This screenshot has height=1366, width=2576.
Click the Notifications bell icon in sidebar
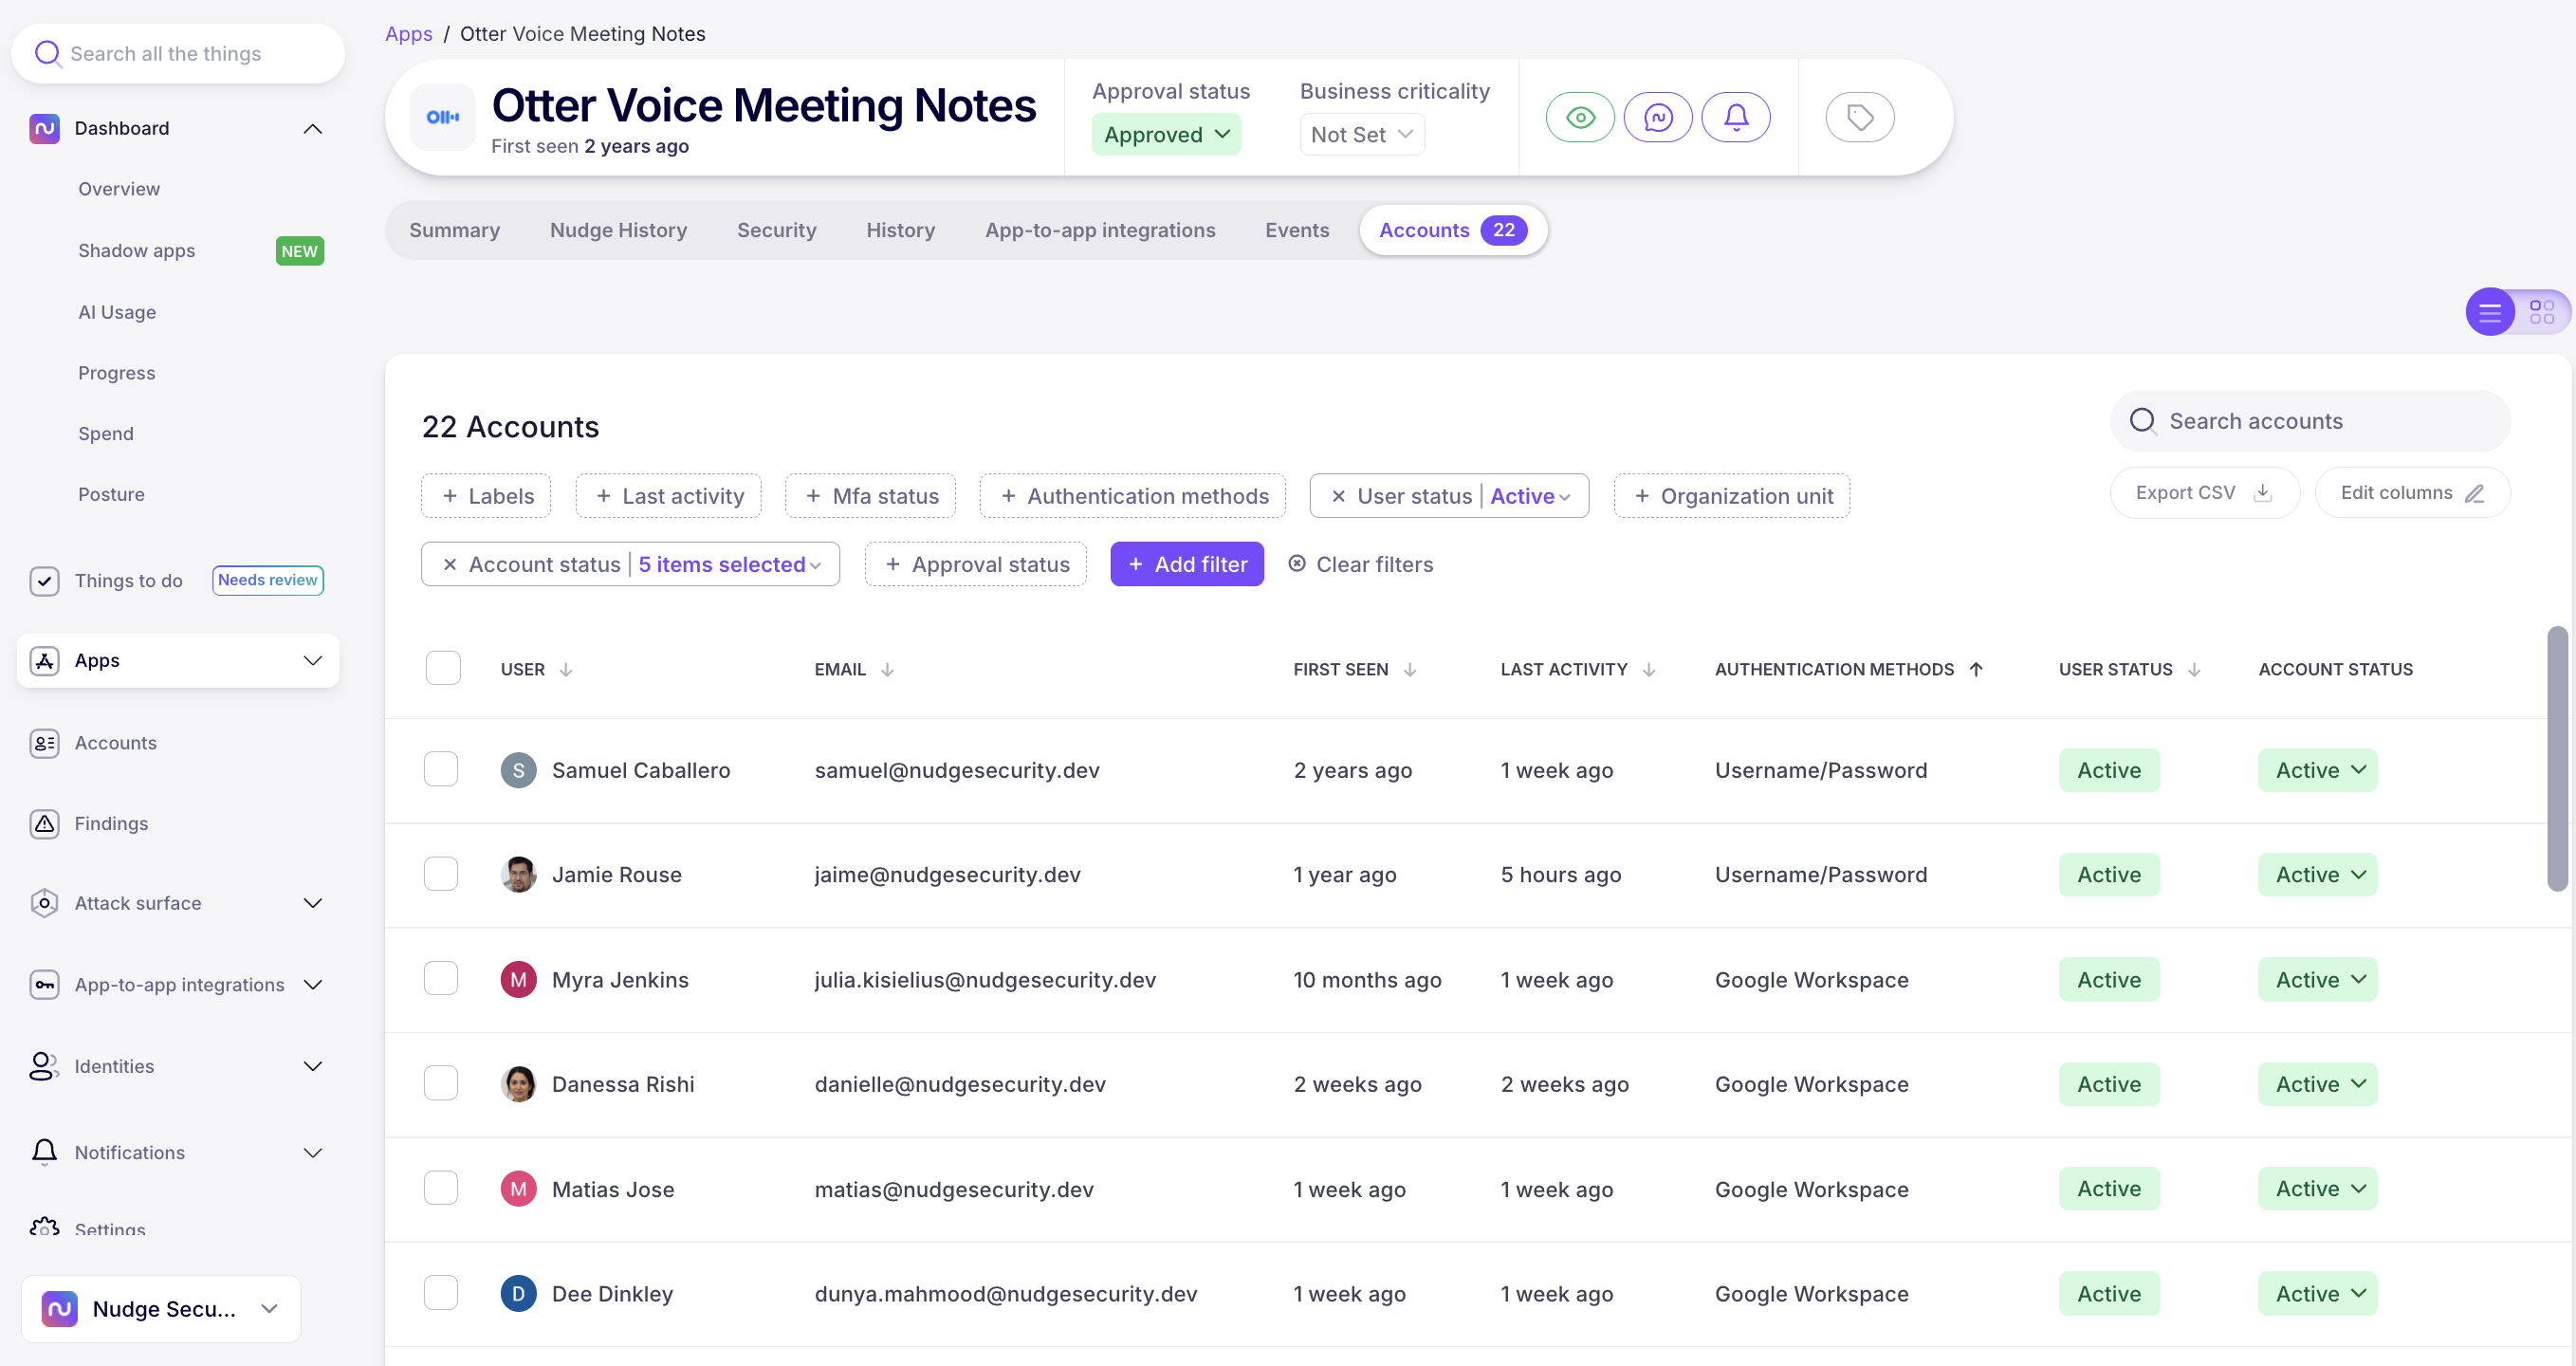[45, 1152]
